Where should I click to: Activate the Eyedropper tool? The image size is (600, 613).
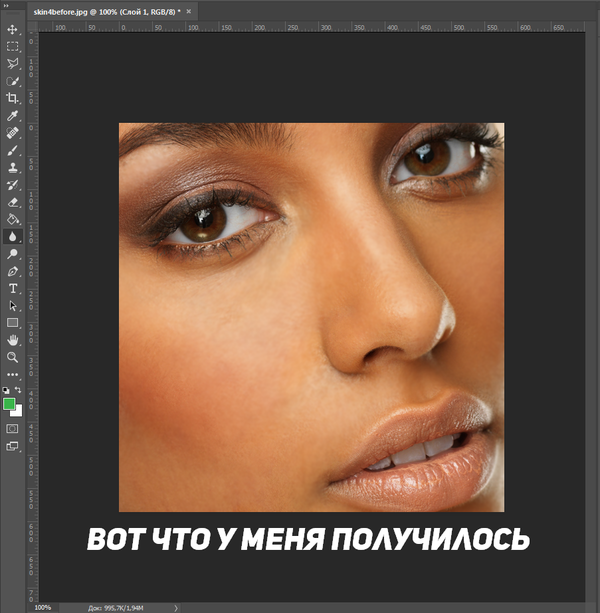pyautogui.click(x=13, y=115)
